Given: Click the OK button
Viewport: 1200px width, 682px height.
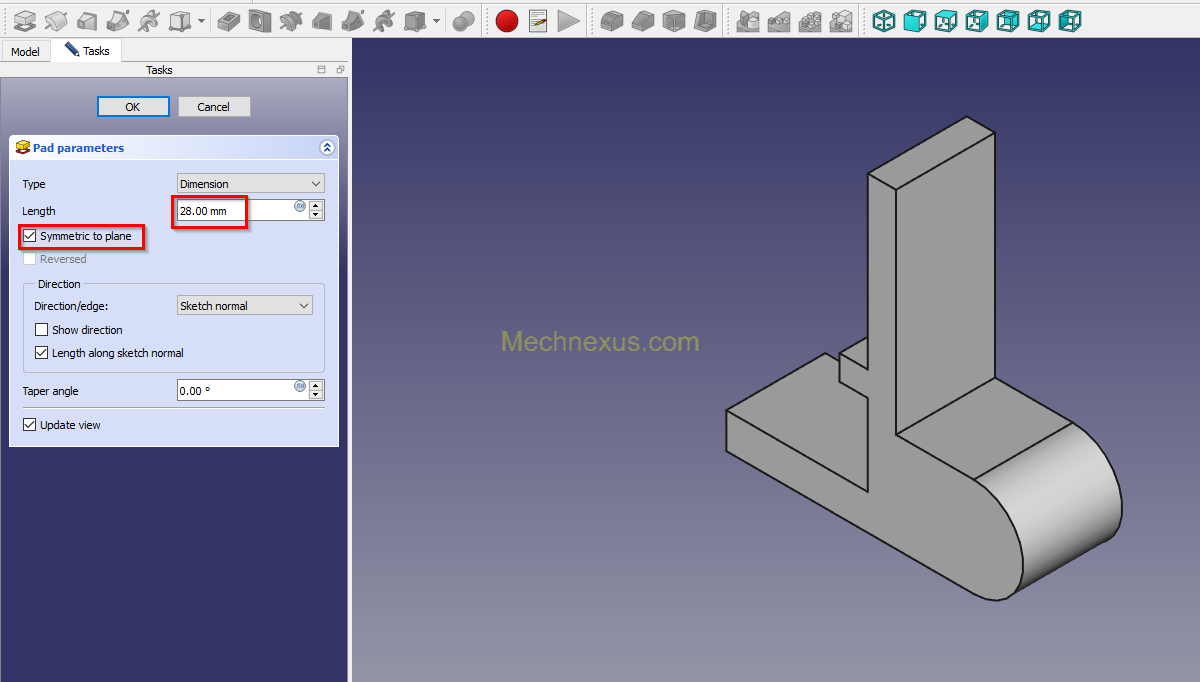Looking at the screenshot, I should coord(133,107).
